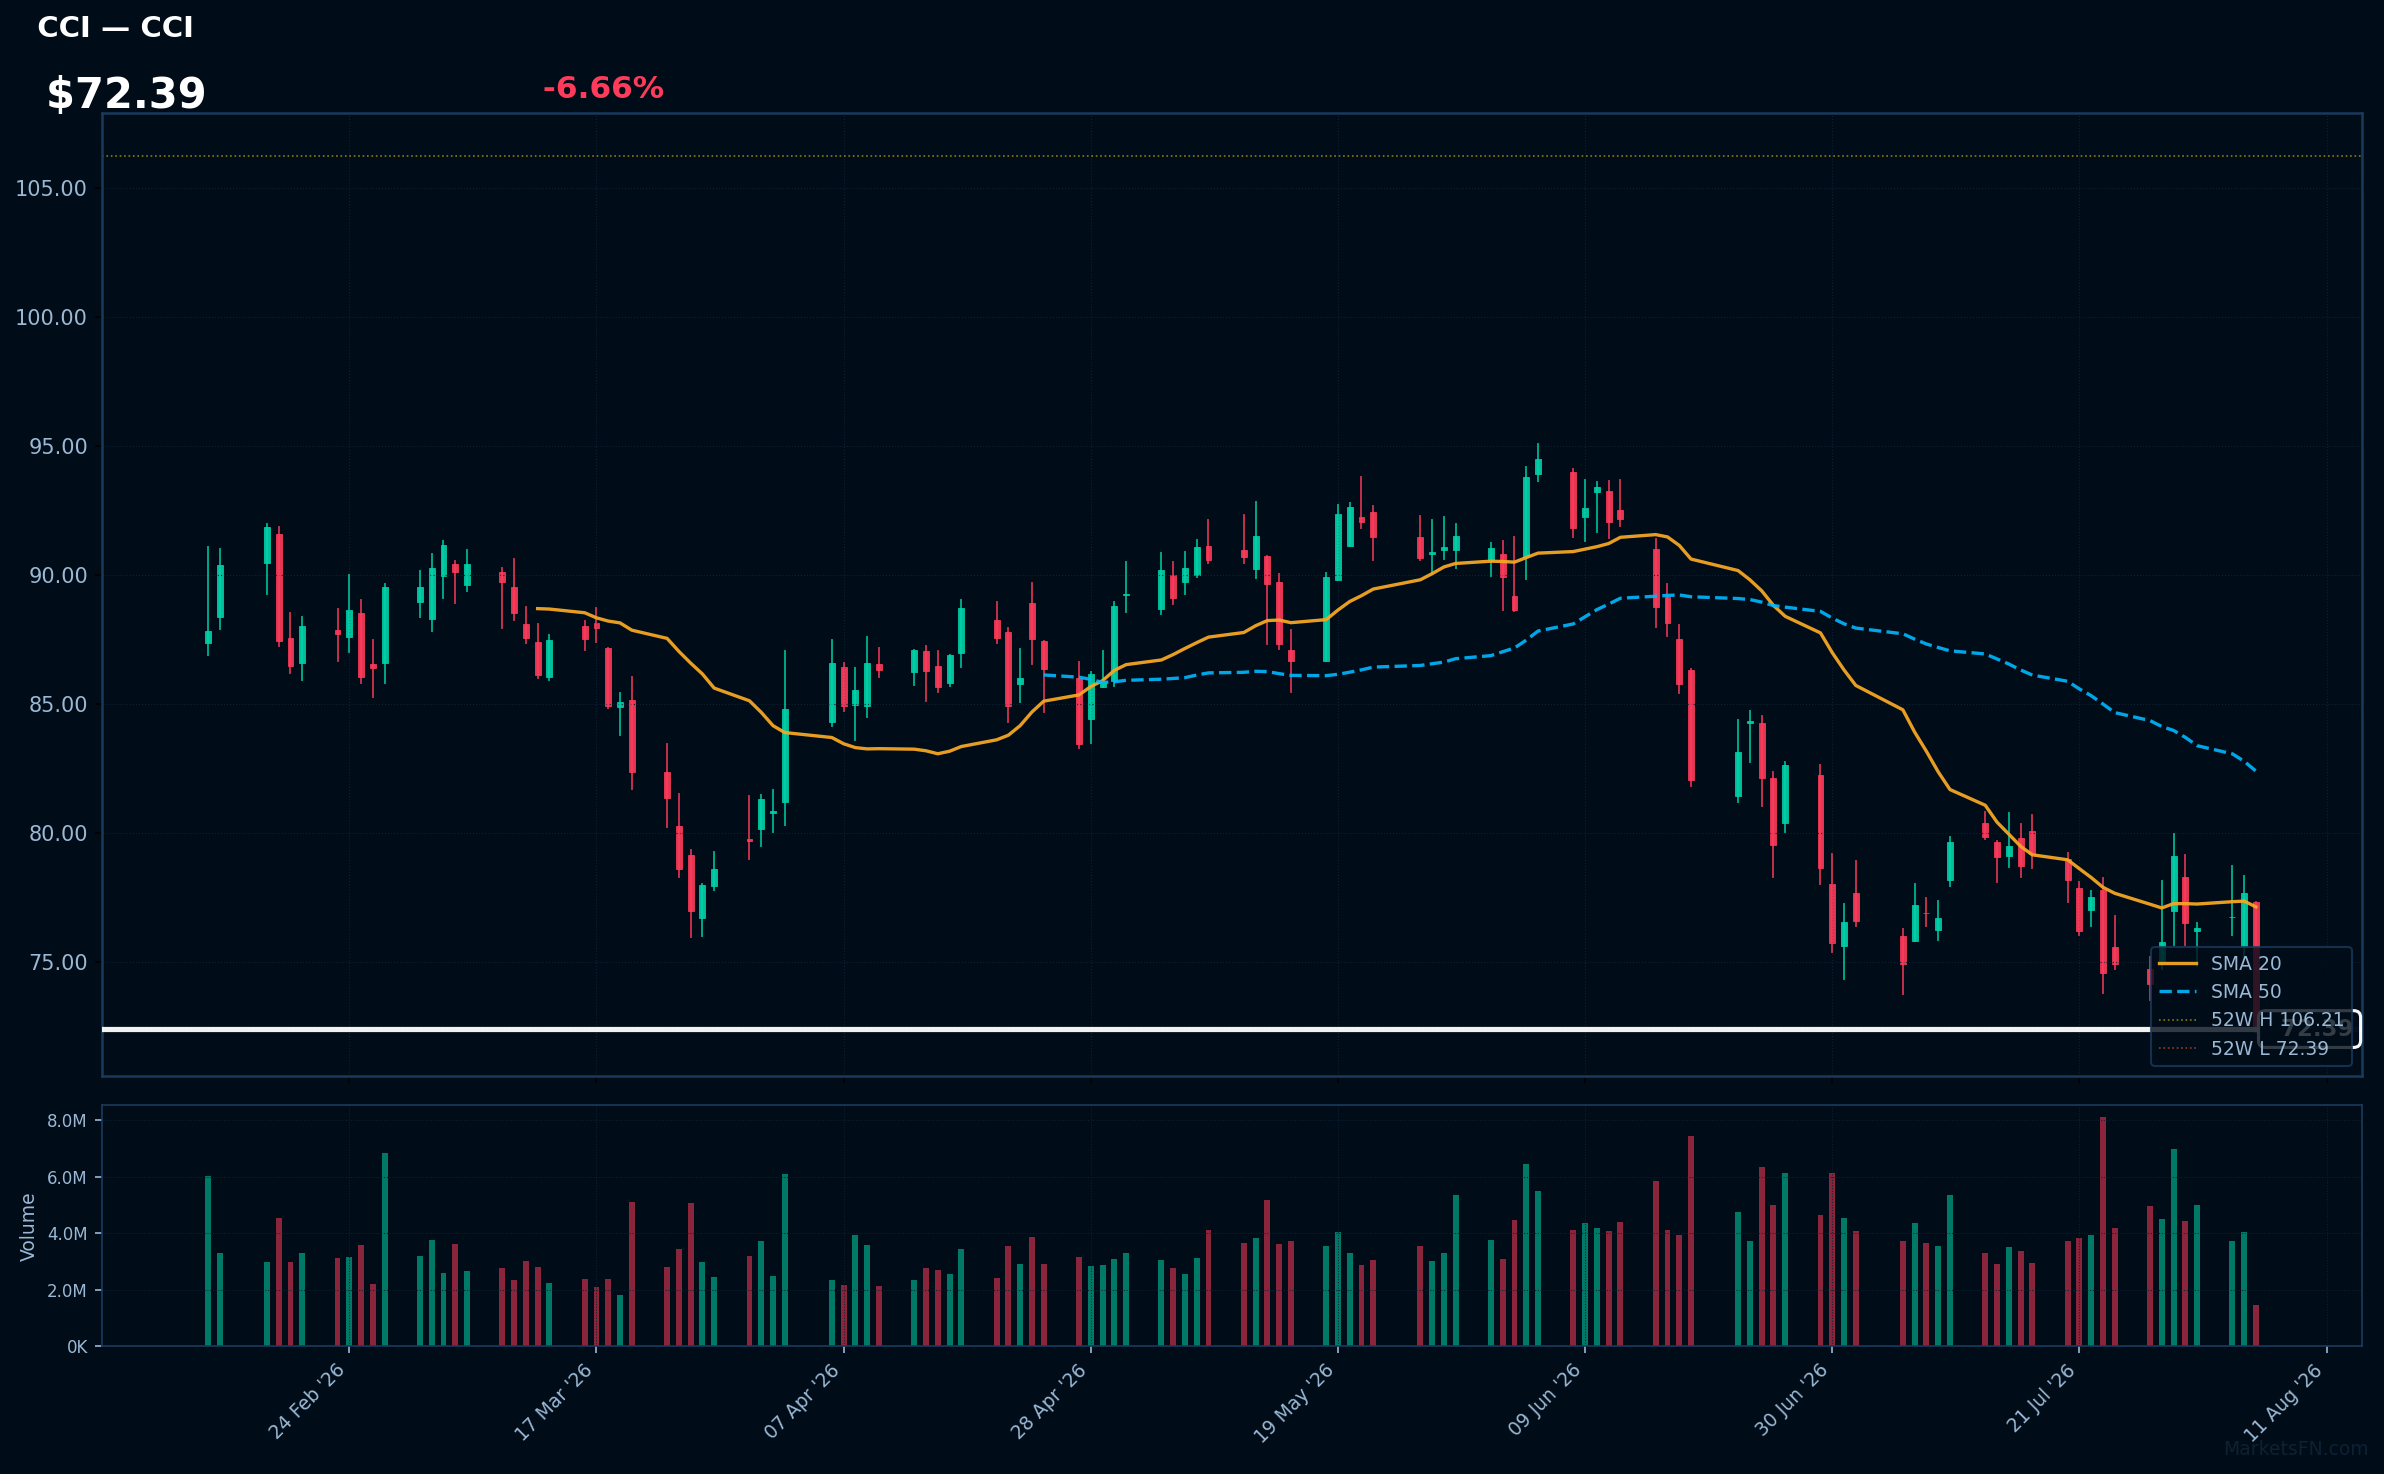2384x1474 pixels.
Task: Click the 30 Jun '26 date label
Action: pos(1791,1400)
